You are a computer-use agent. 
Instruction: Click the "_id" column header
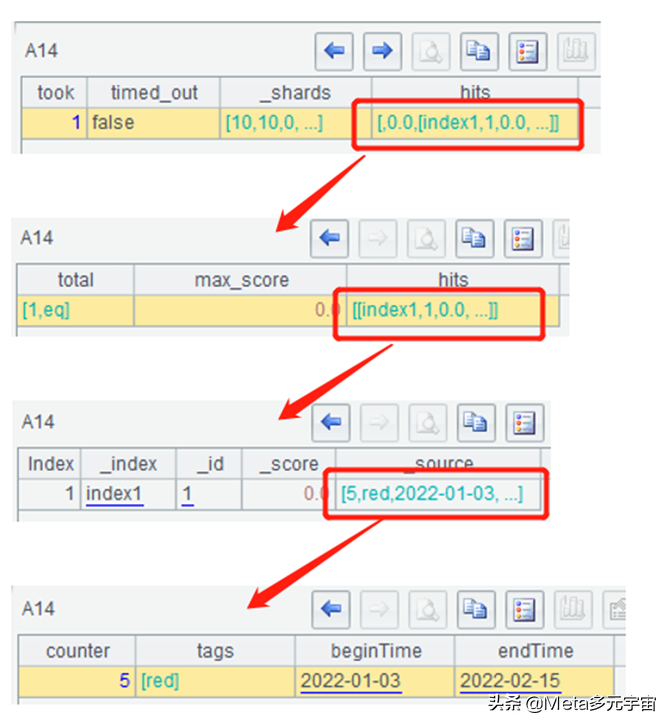coord(209,464)
